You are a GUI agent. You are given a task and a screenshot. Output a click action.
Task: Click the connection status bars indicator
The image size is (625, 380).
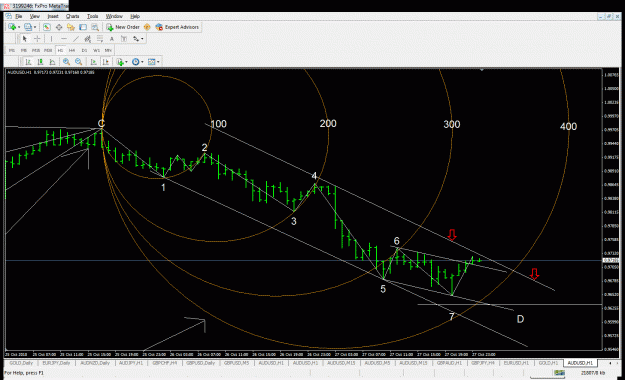(559, 373)
